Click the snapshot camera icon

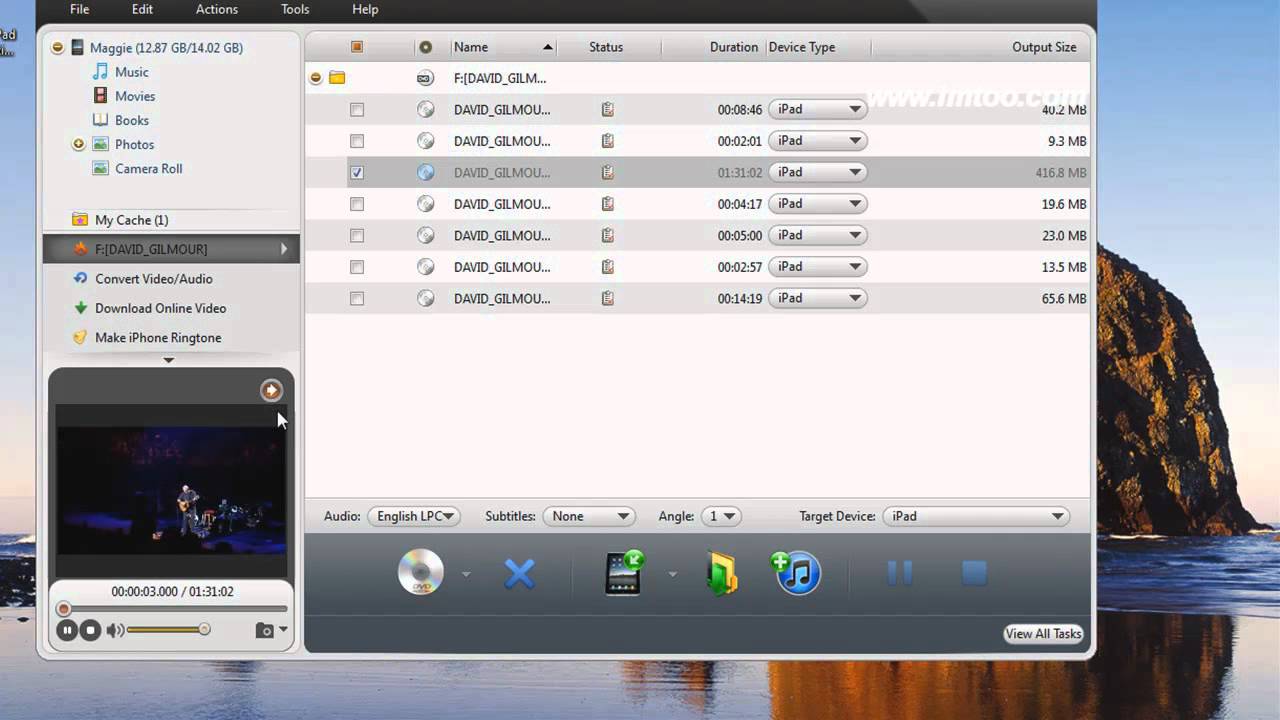click(264, 630)
